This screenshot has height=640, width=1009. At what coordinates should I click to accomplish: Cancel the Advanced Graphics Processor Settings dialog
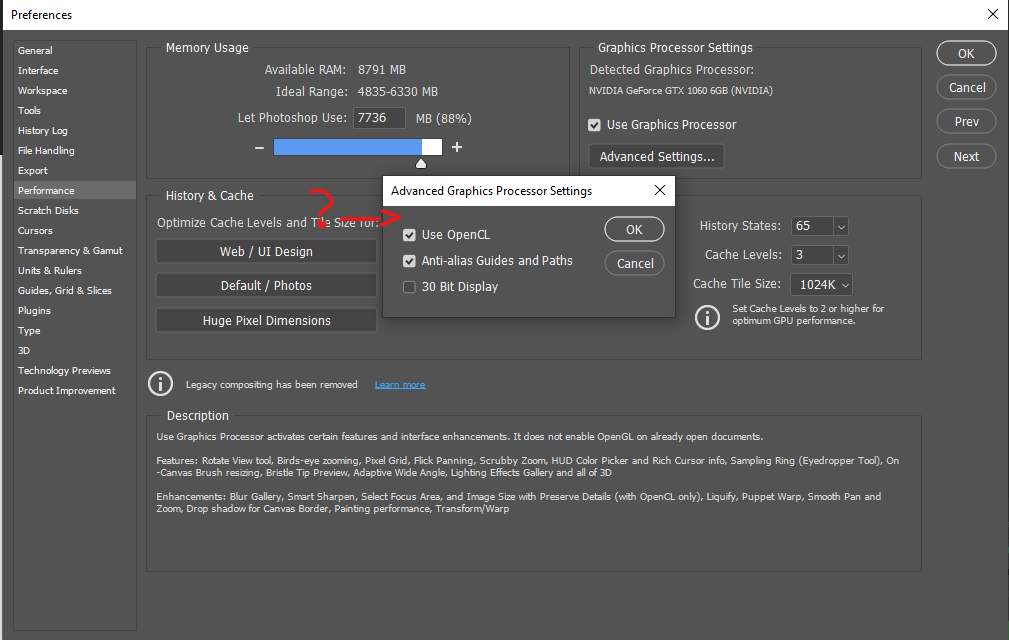[634, 263]
